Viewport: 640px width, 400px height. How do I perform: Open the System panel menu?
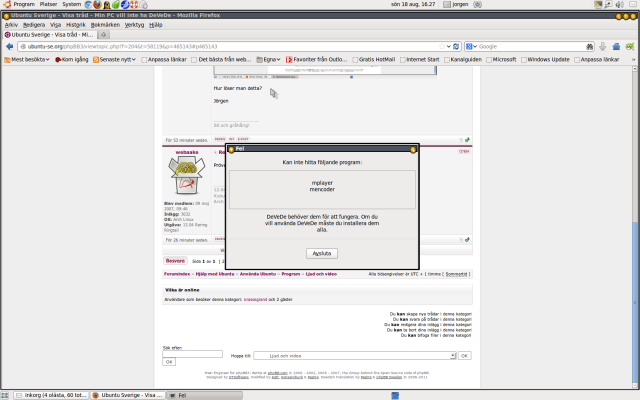coord(71,4)
